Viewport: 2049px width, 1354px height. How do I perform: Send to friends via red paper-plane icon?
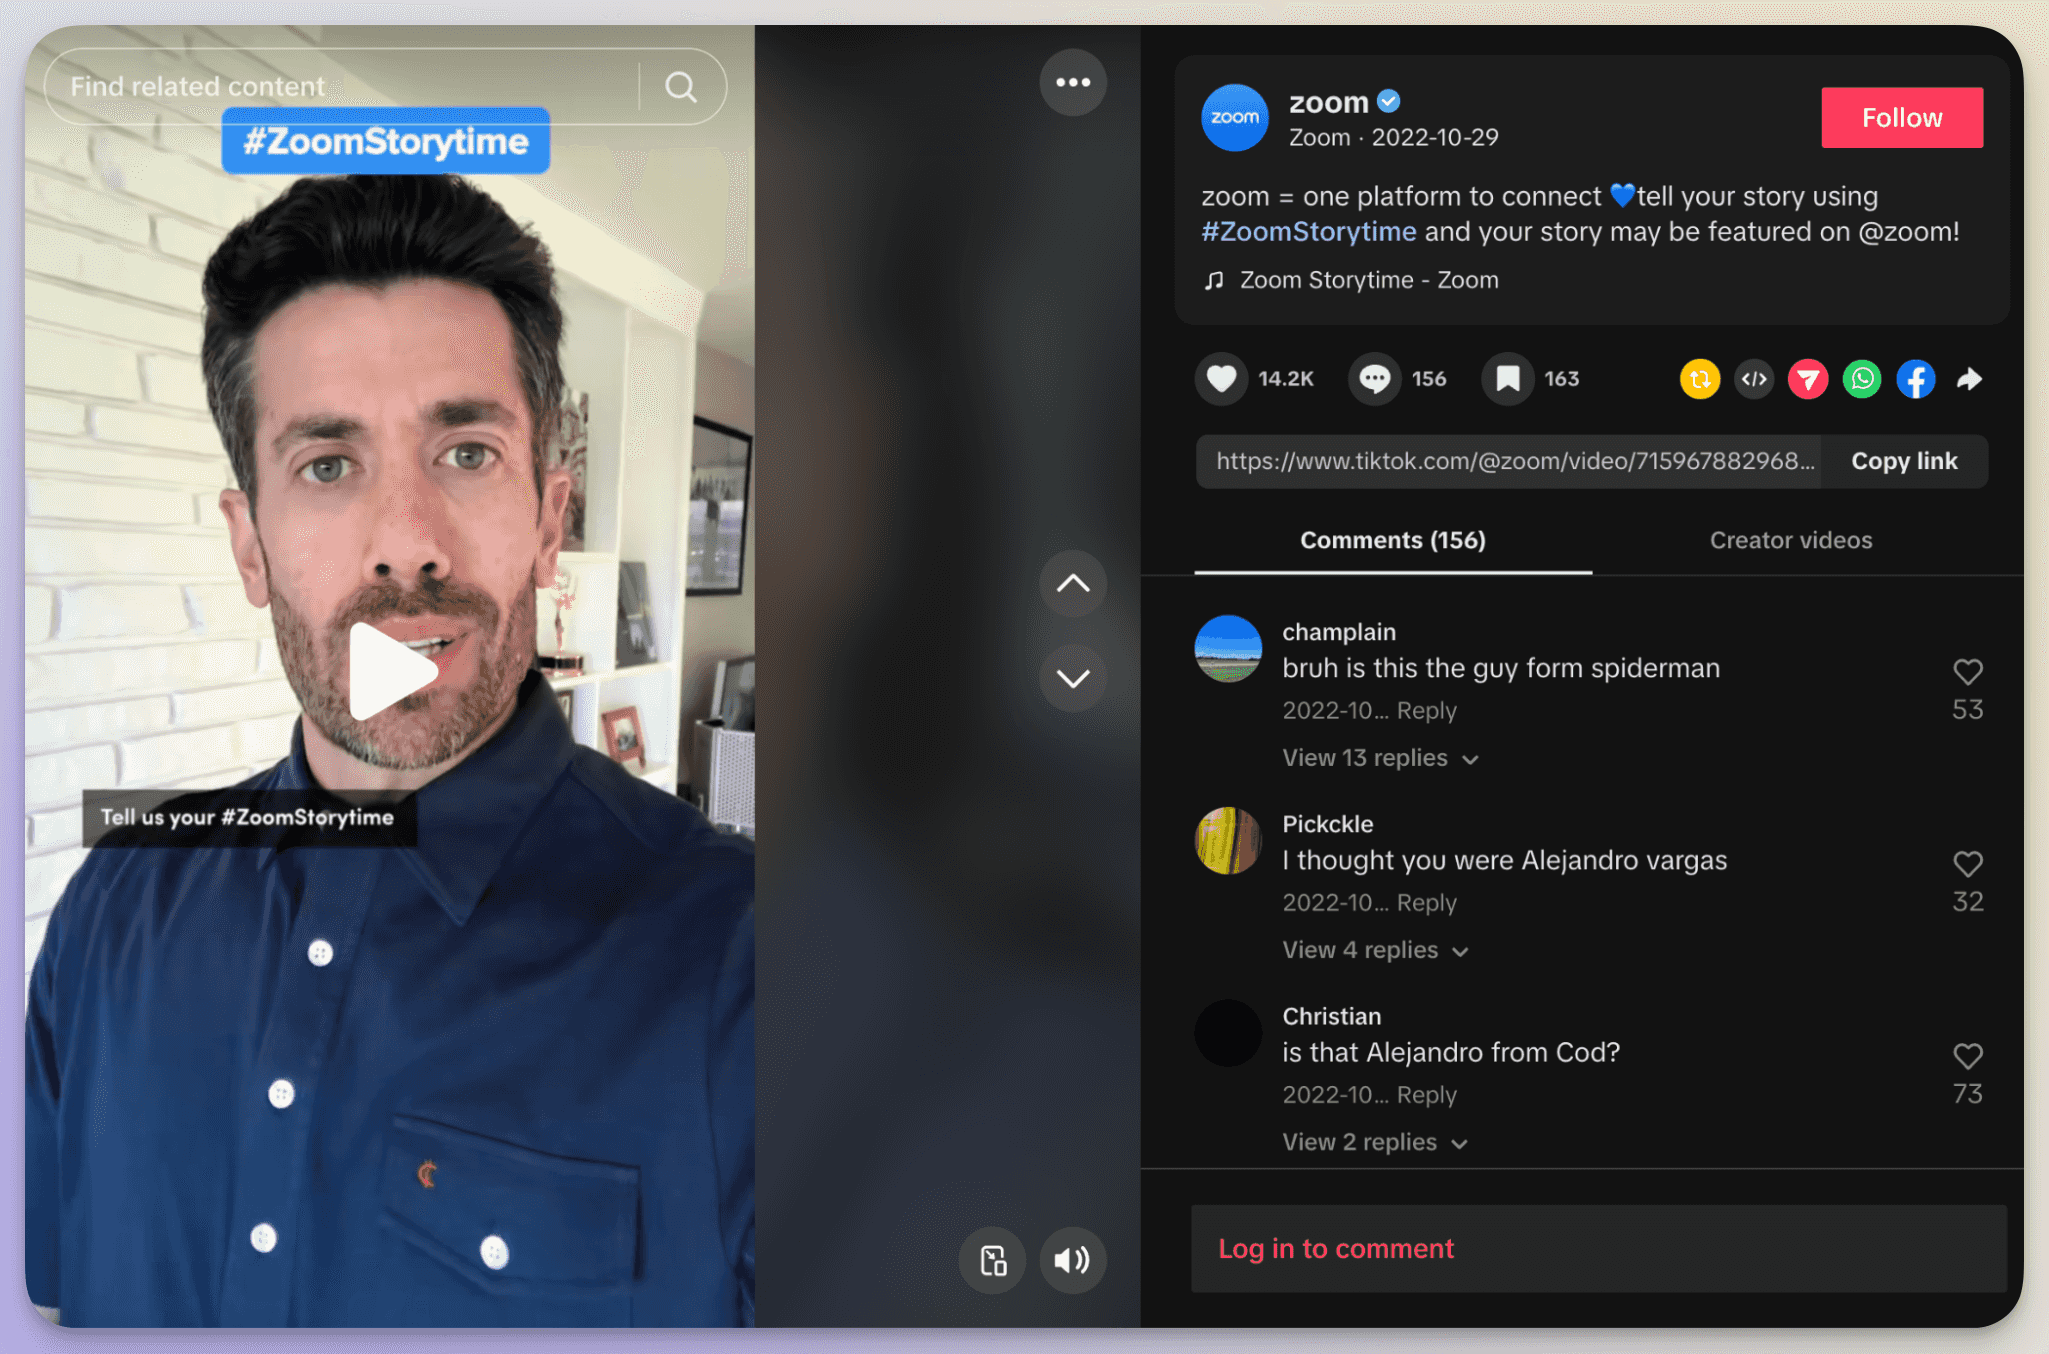1807,379
